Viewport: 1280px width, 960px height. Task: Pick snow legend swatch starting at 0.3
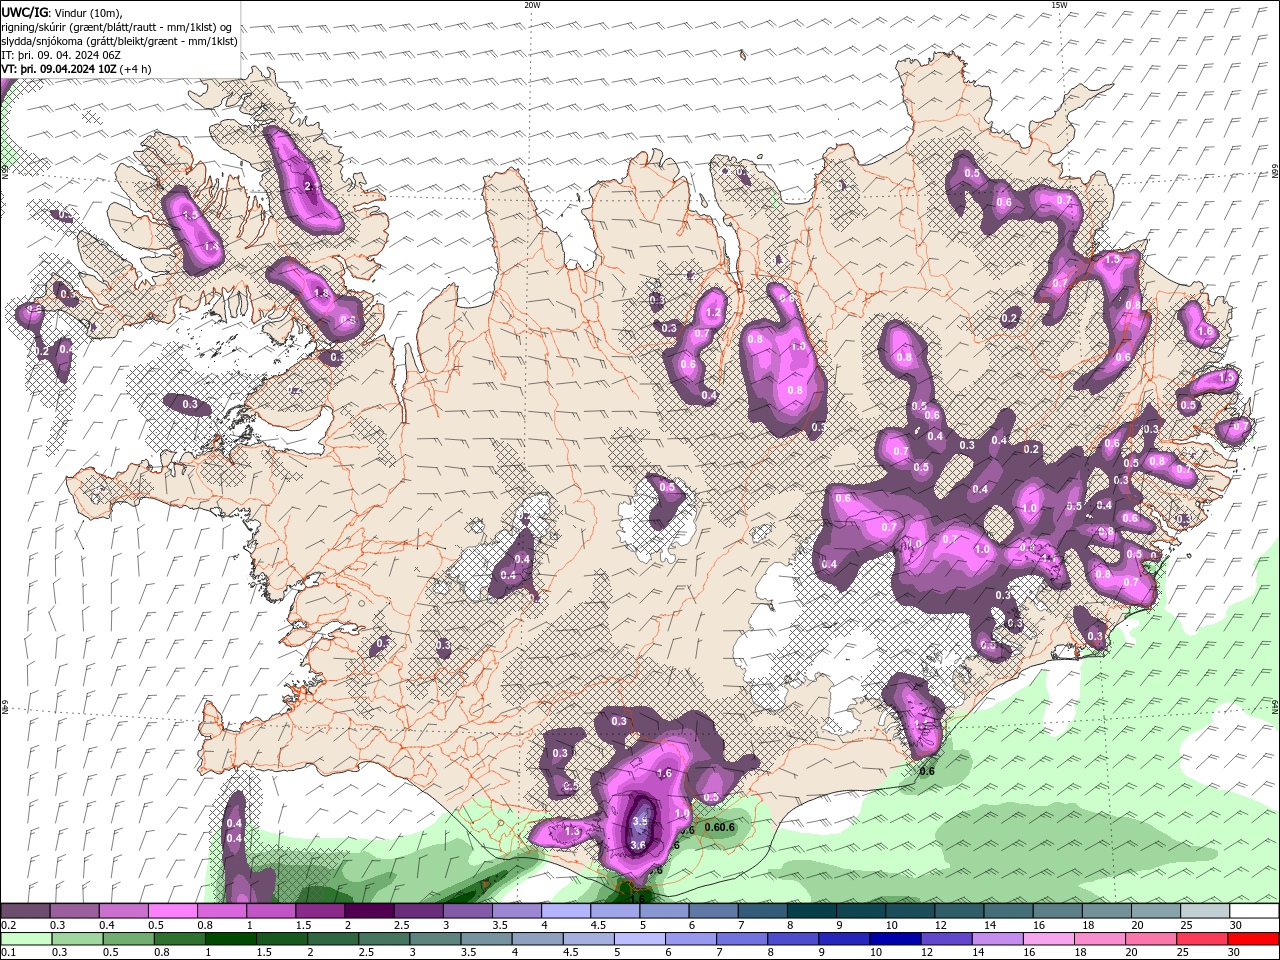(x=74, y=911)
